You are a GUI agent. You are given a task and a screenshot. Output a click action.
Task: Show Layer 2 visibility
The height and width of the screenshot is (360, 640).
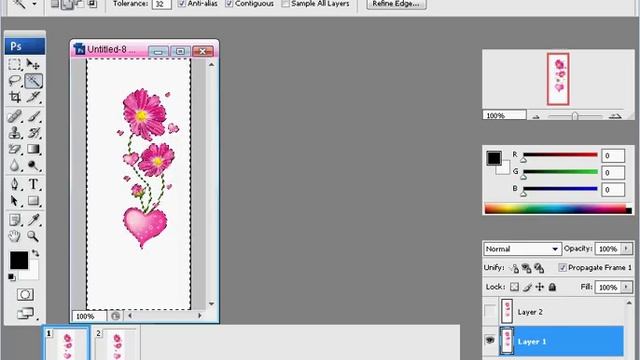(490, 311)
